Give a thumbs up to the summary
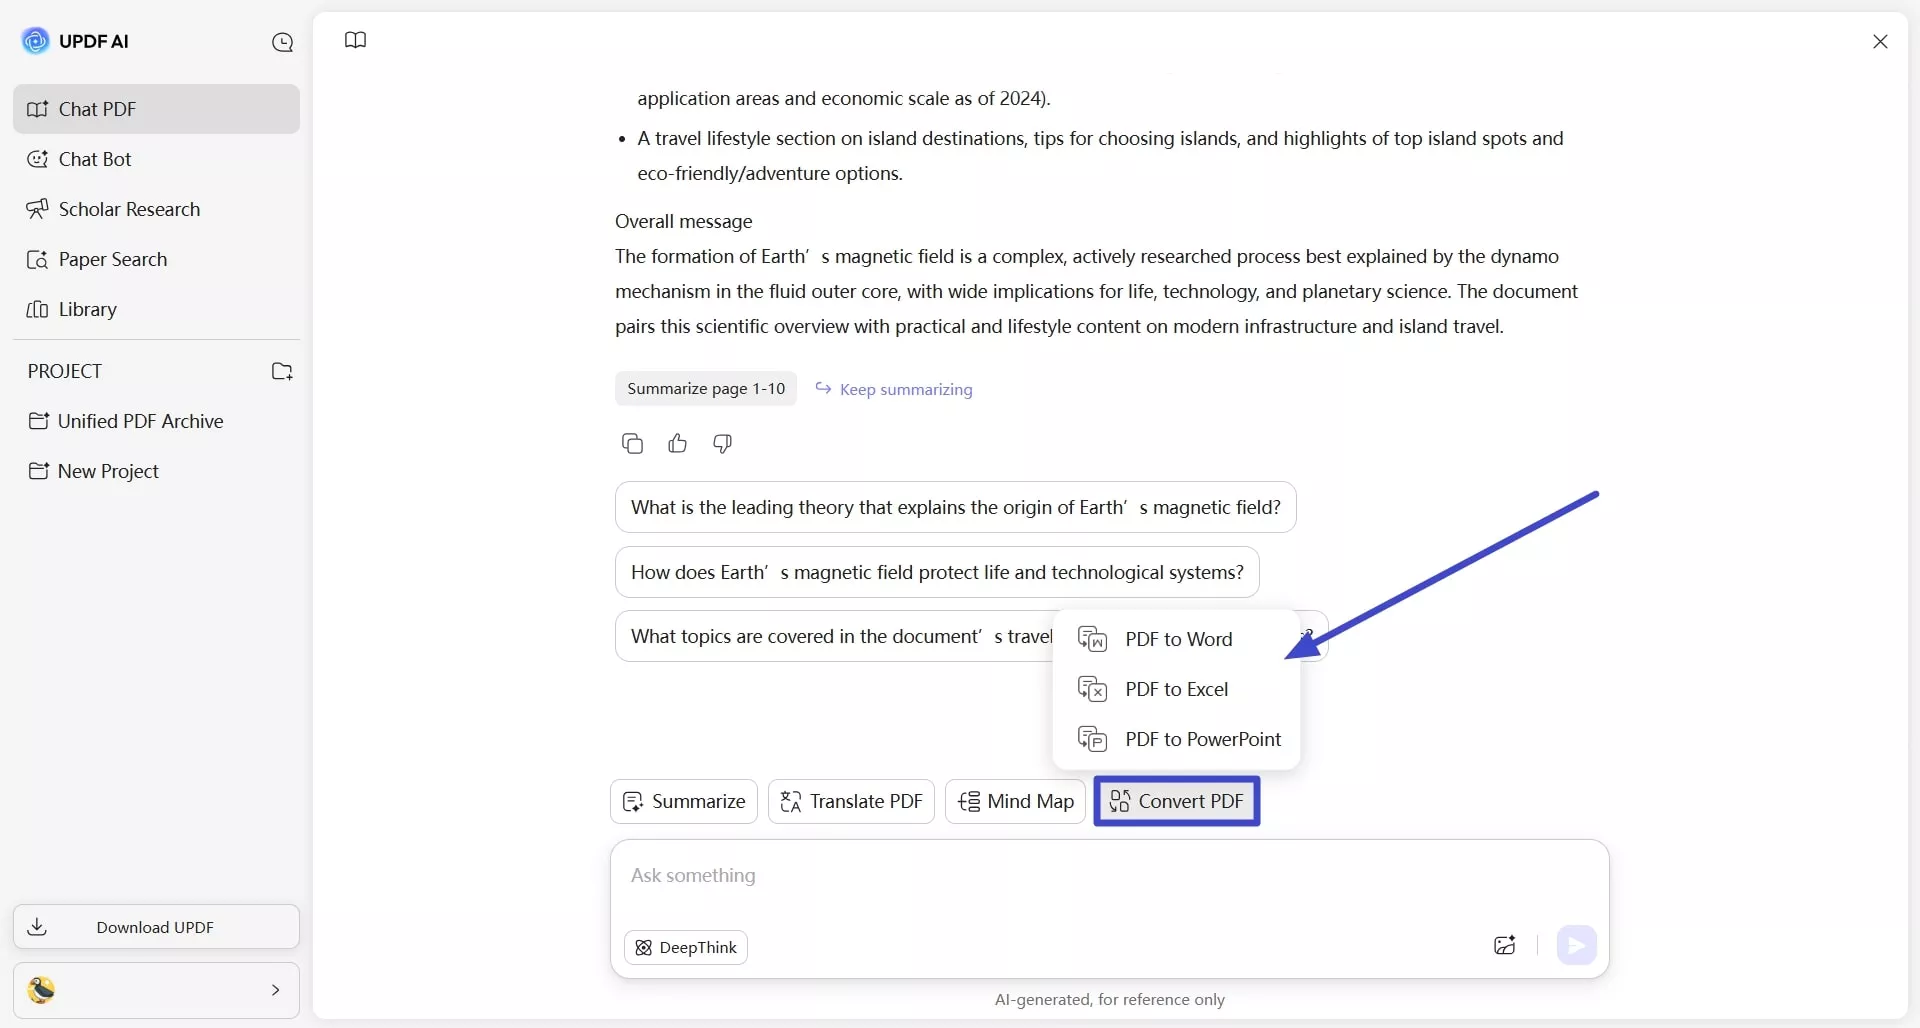Image resolution: width=1920 pixels, height=1028 pixels. [677, 443]
